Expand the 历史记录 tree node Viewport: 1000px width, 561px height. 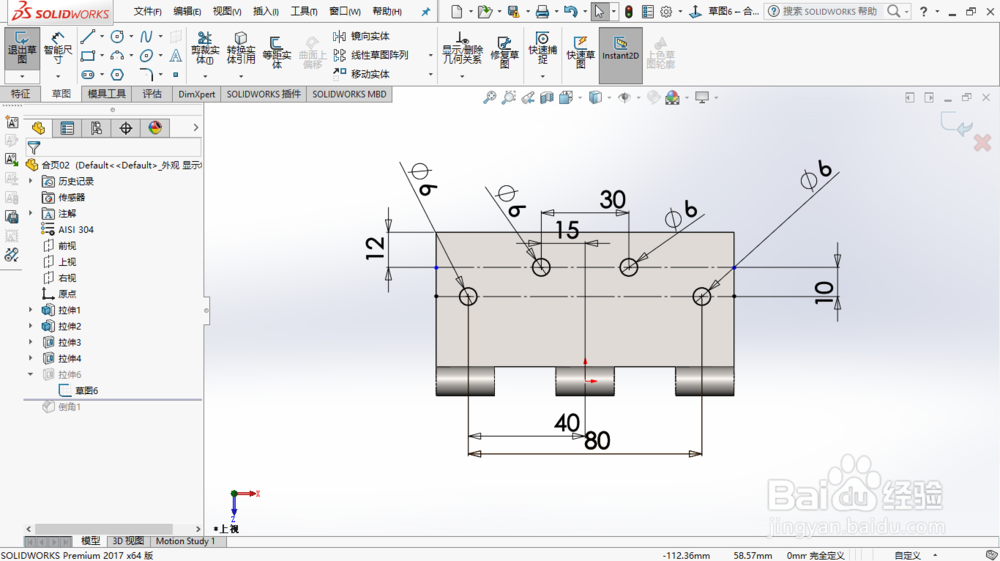pyautogui.click(x=30, y=181)
